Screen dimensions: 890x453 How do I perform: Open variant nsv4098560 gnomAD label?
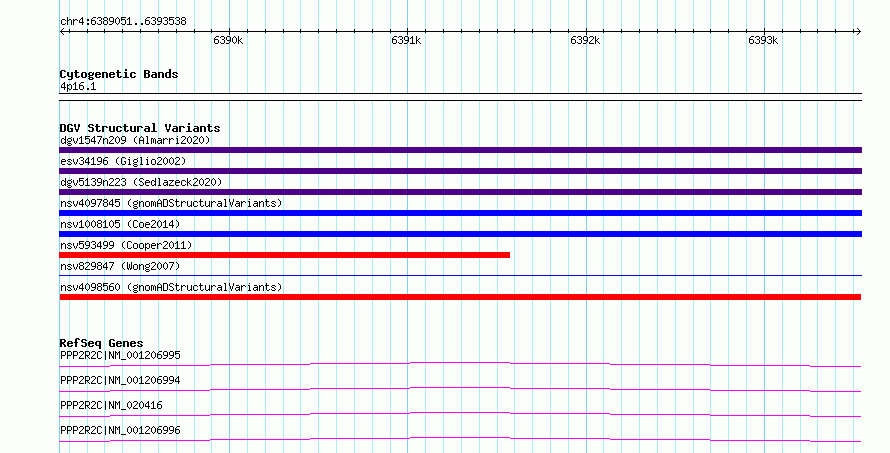(x=171, y=287)
